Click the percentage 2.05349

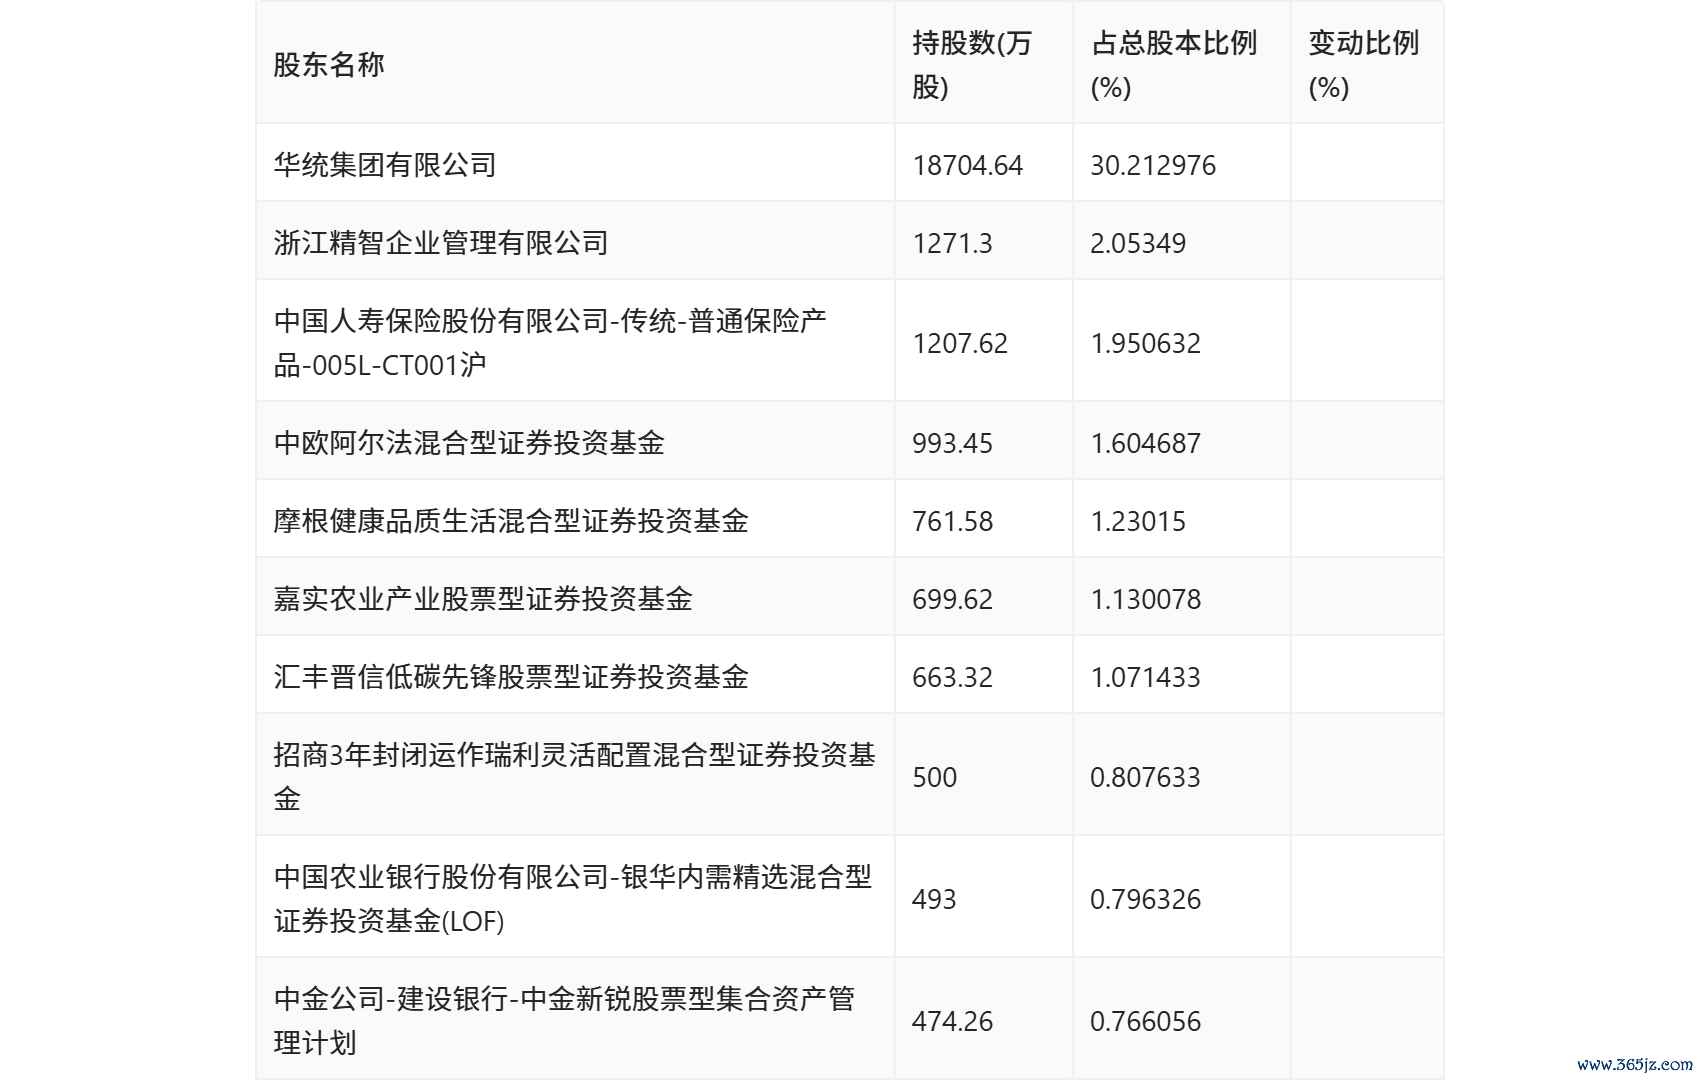pos(1138,243)
